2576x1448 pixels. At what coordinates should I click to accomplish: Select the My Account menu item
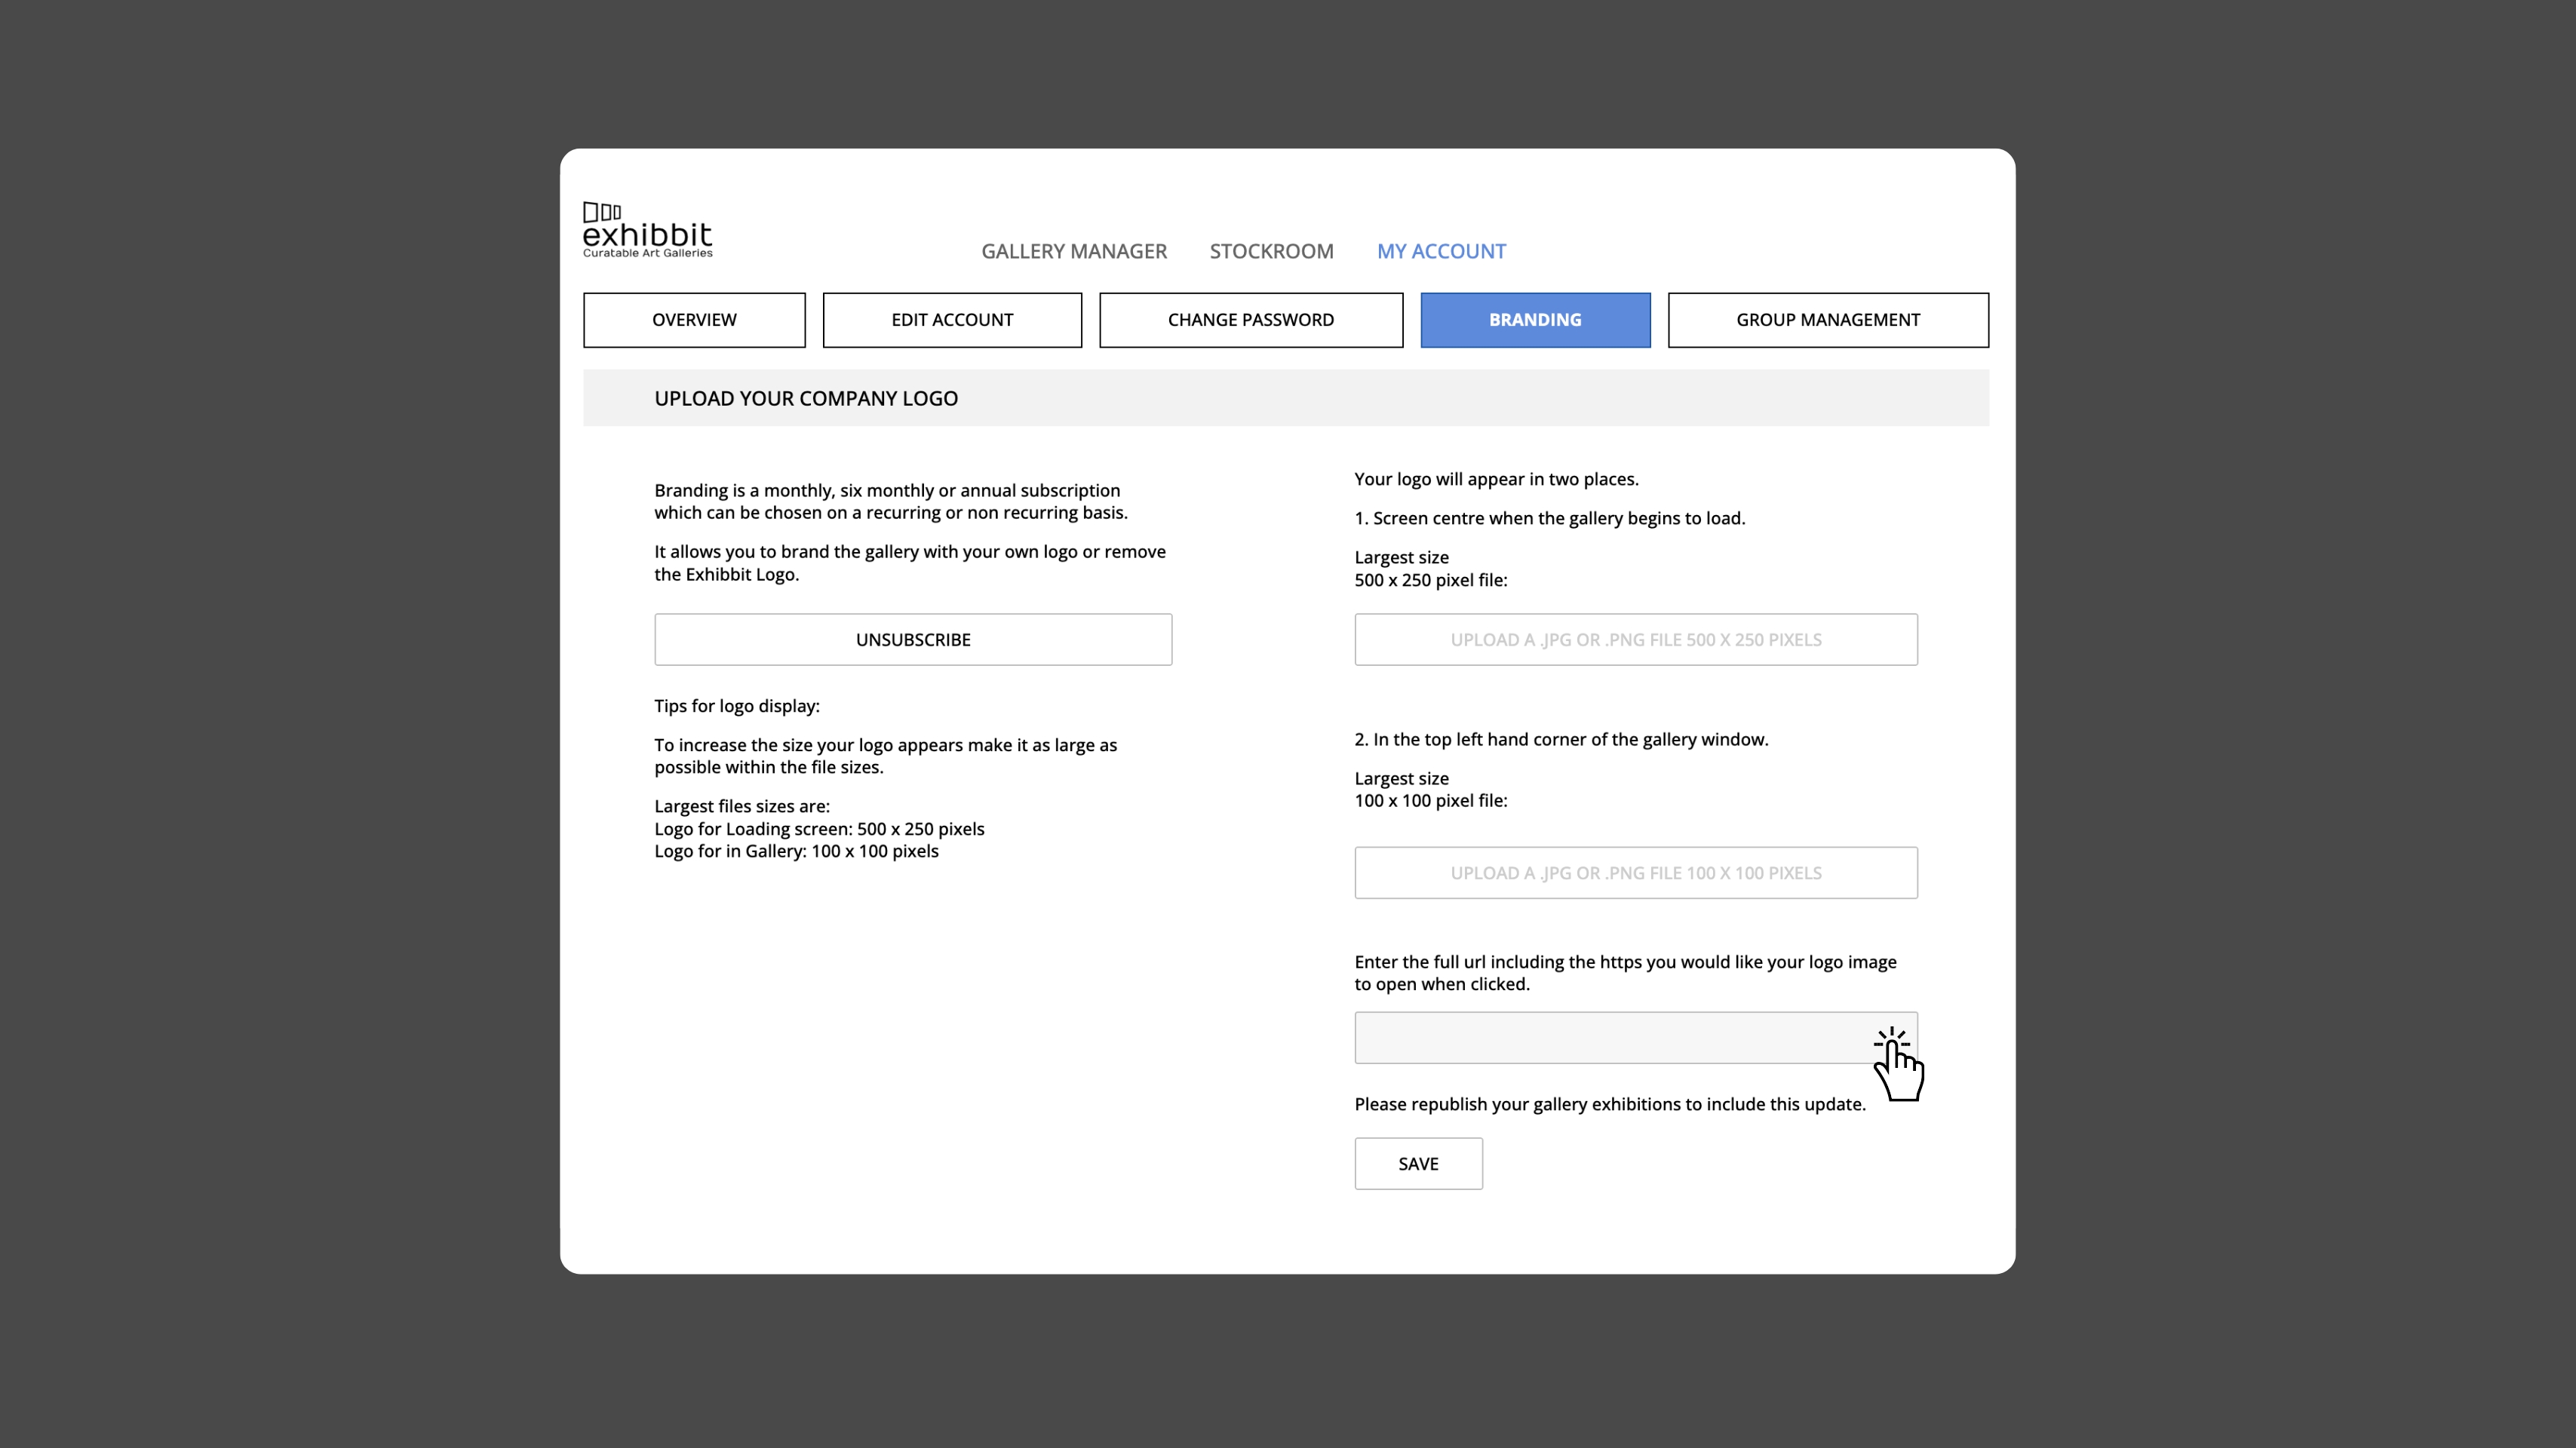(x=1441, y=251)
